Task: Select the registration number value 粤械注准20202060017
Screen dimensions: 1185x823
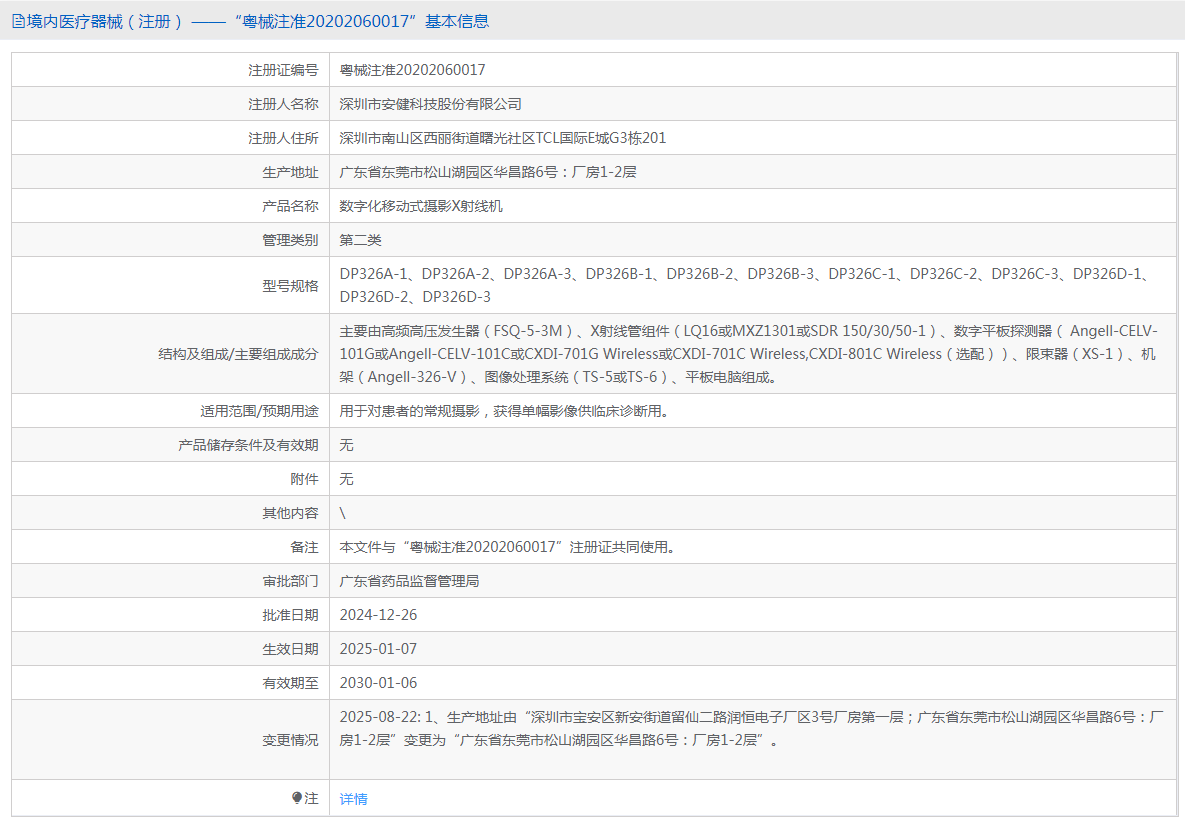Action: [413, 70]
